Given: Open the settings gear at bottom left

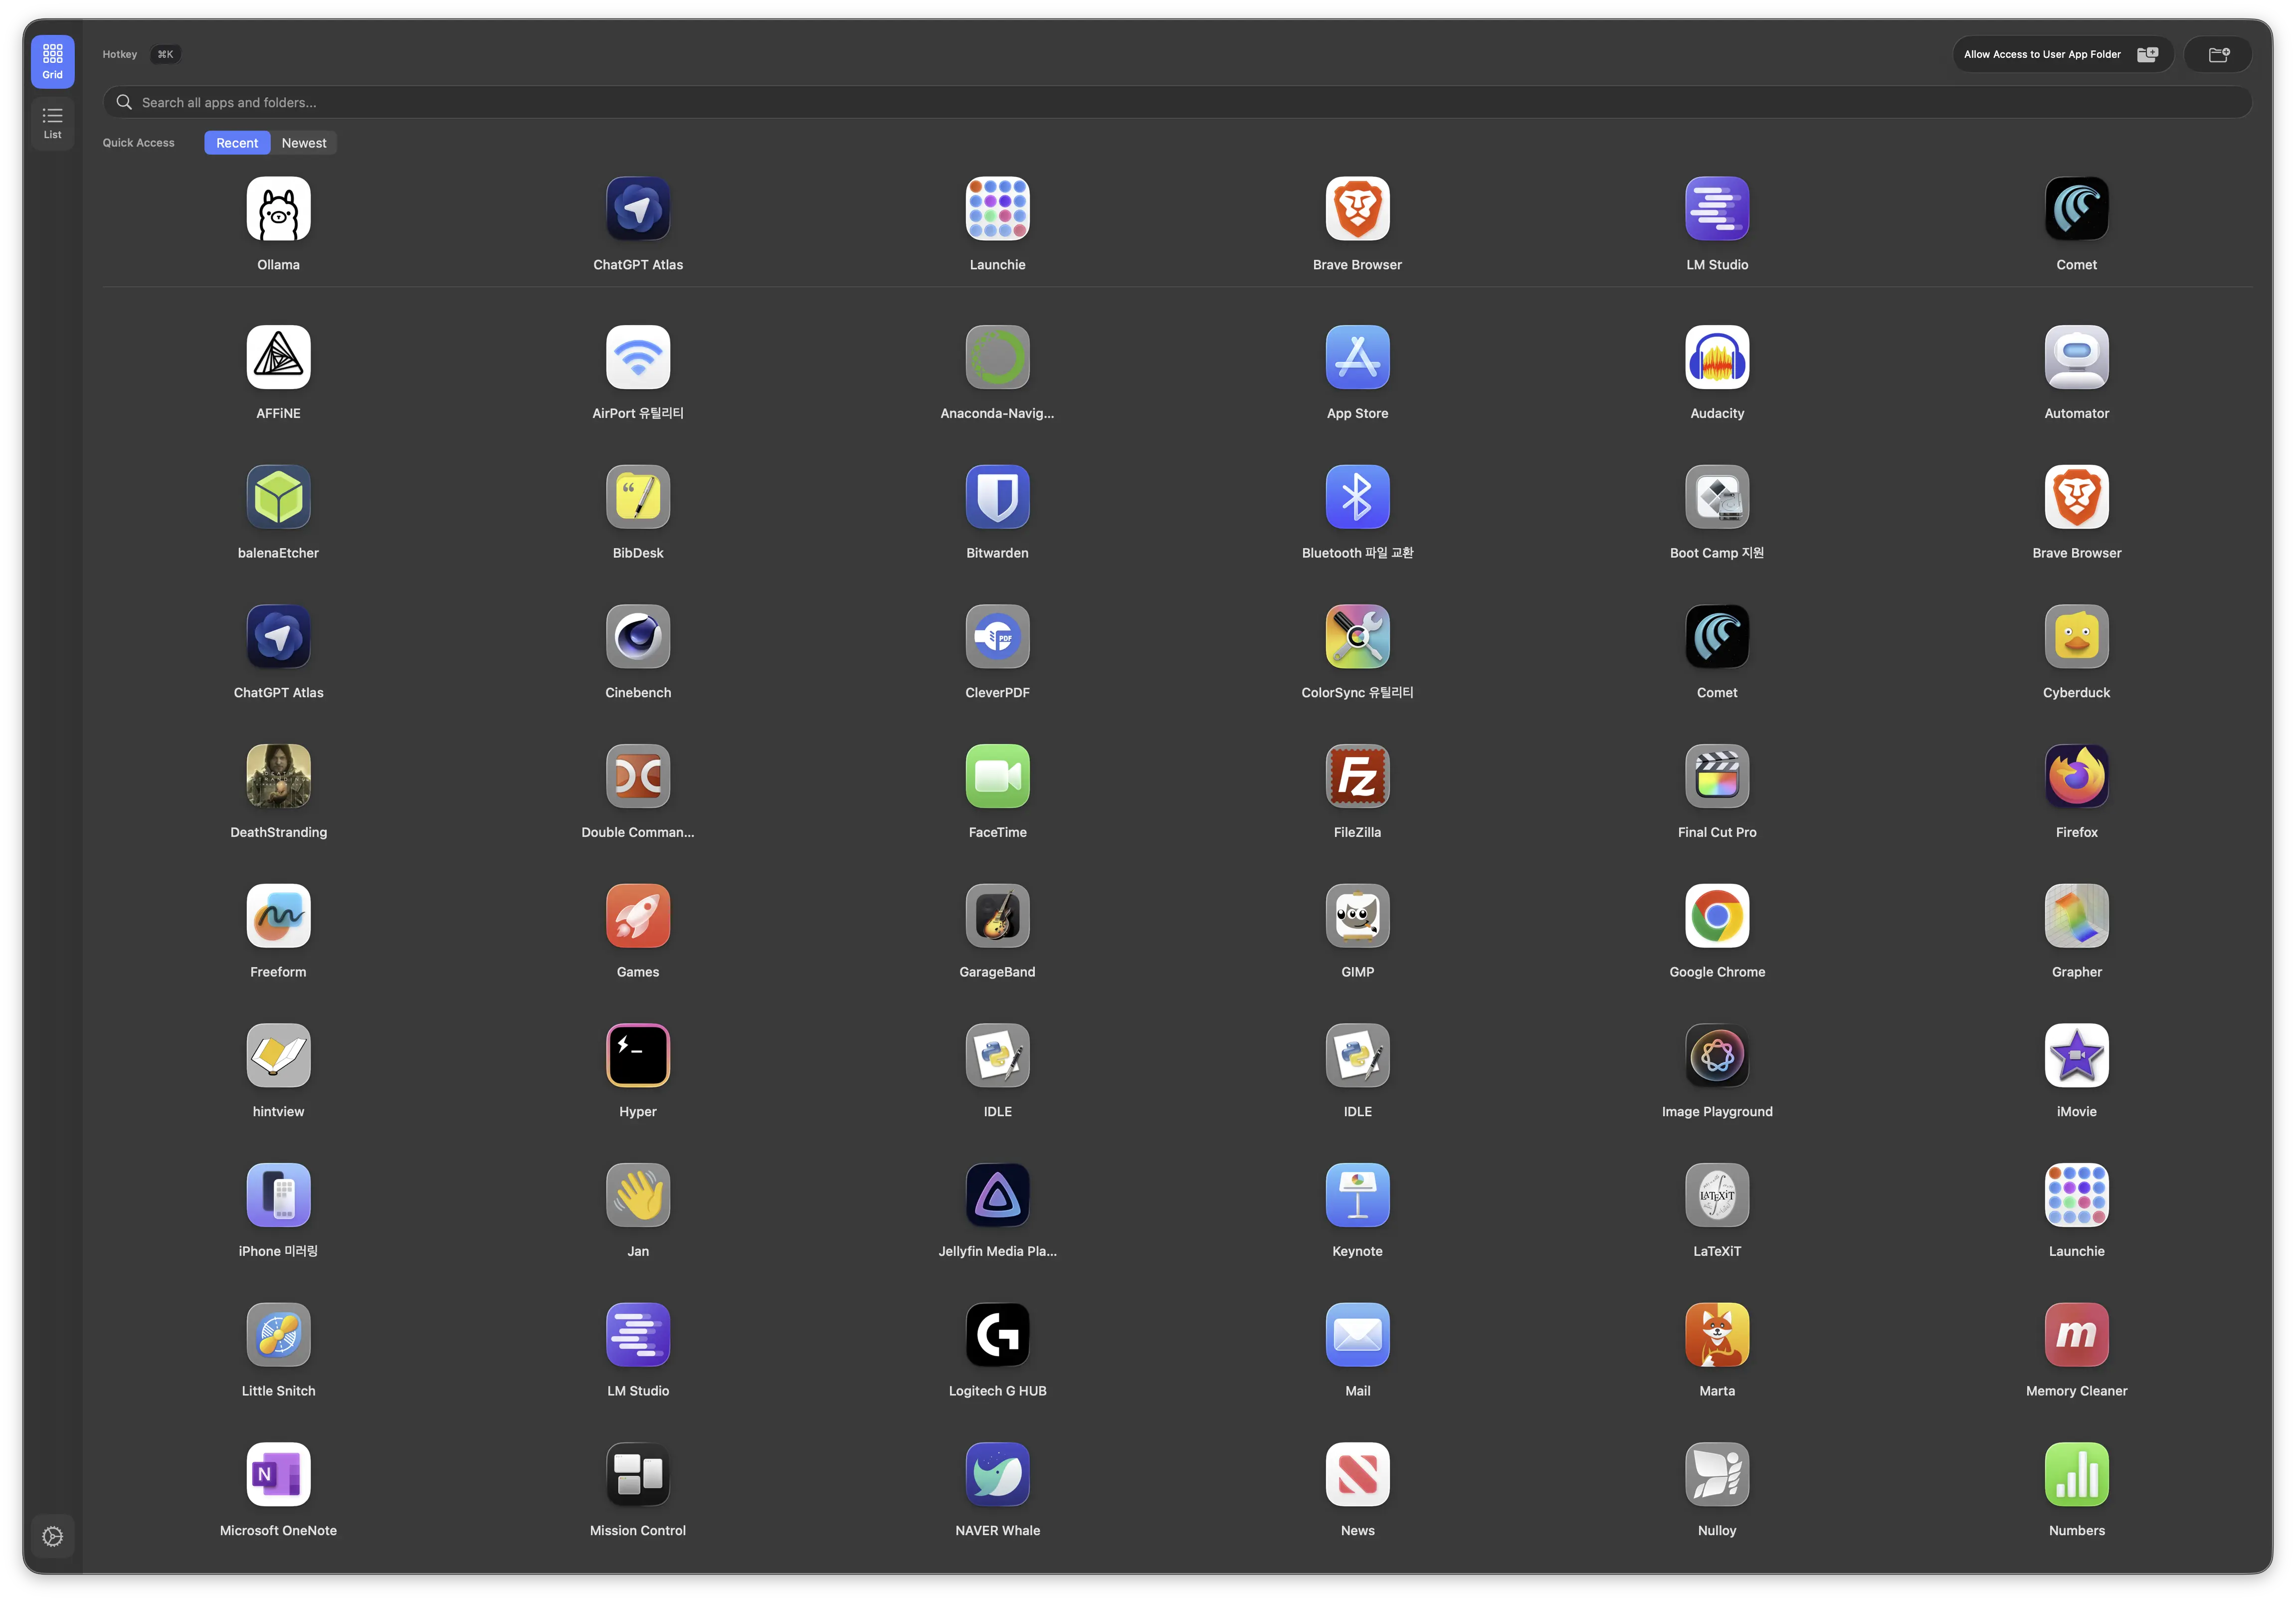Looking at the screenshot, I should (x=52, y=1536).
